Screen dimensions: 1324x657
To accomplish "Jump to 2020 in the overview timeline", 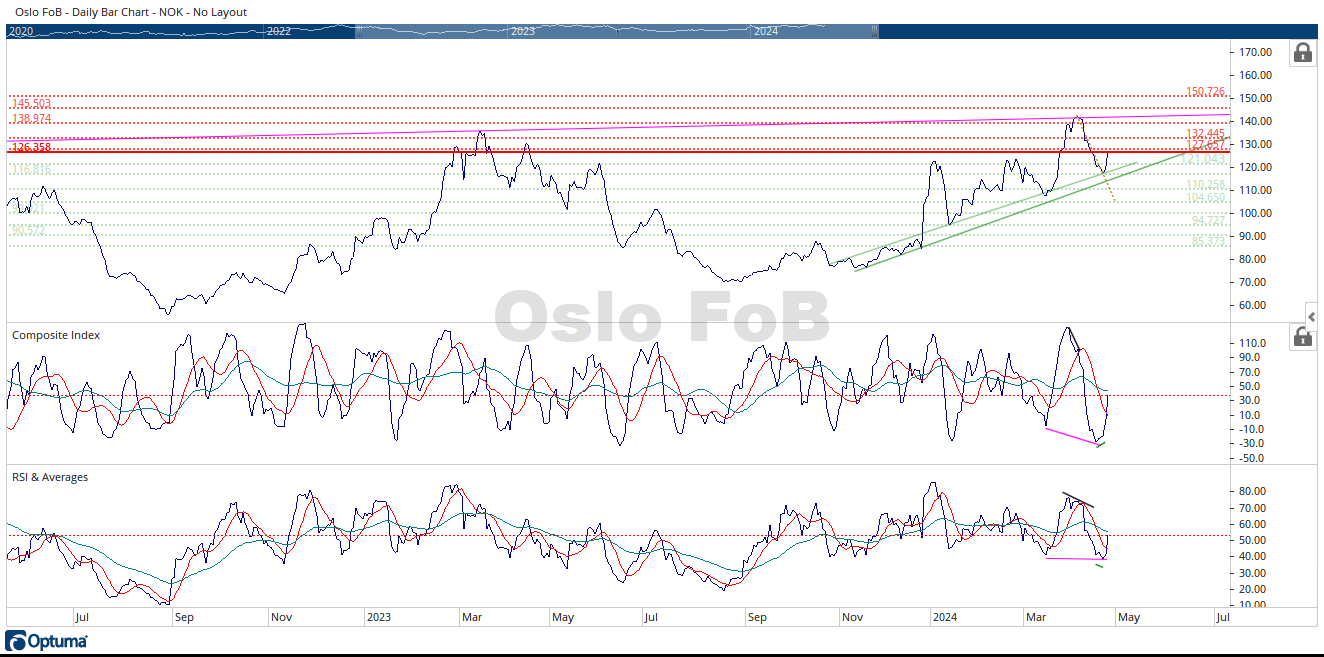I will [x=21, y=31].
